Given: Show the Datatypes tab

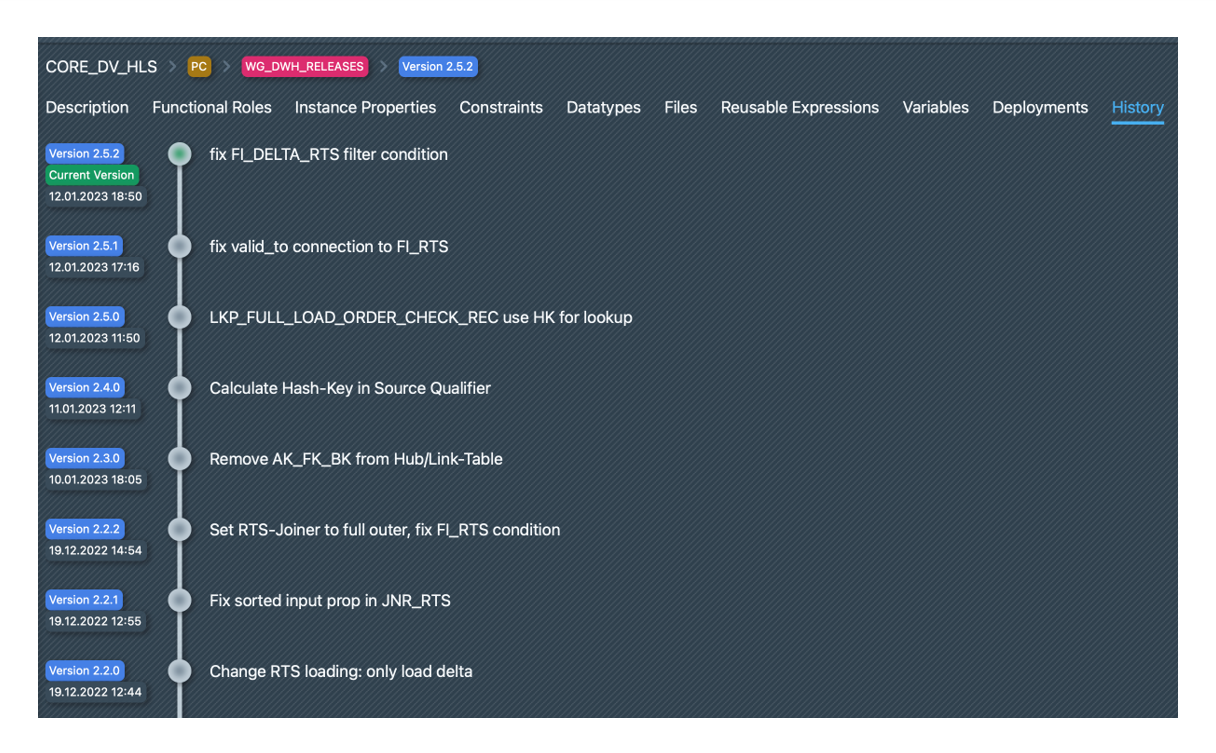Looking at the screenshot, I should pyautogui.click(x=603, y=108).
